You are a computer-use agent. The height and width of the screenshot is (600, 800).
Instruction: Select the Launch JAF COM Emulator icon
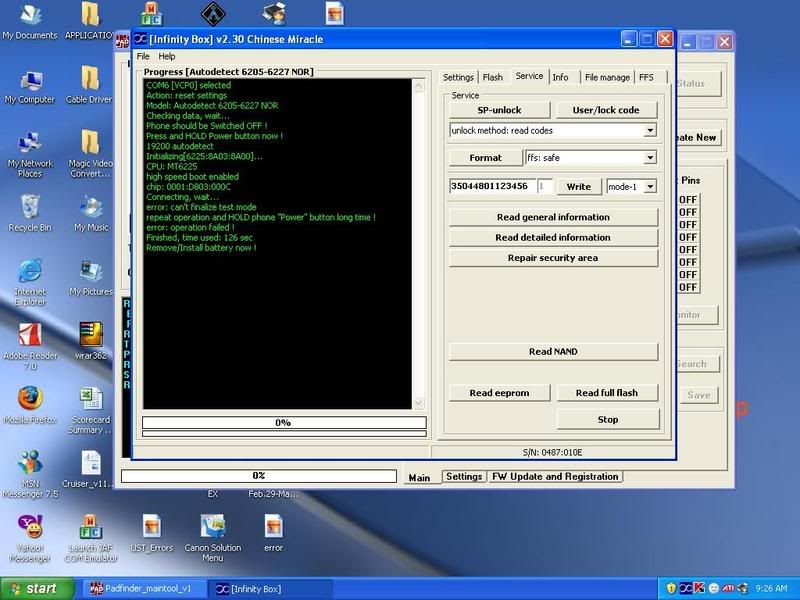[x=91, y=538]
